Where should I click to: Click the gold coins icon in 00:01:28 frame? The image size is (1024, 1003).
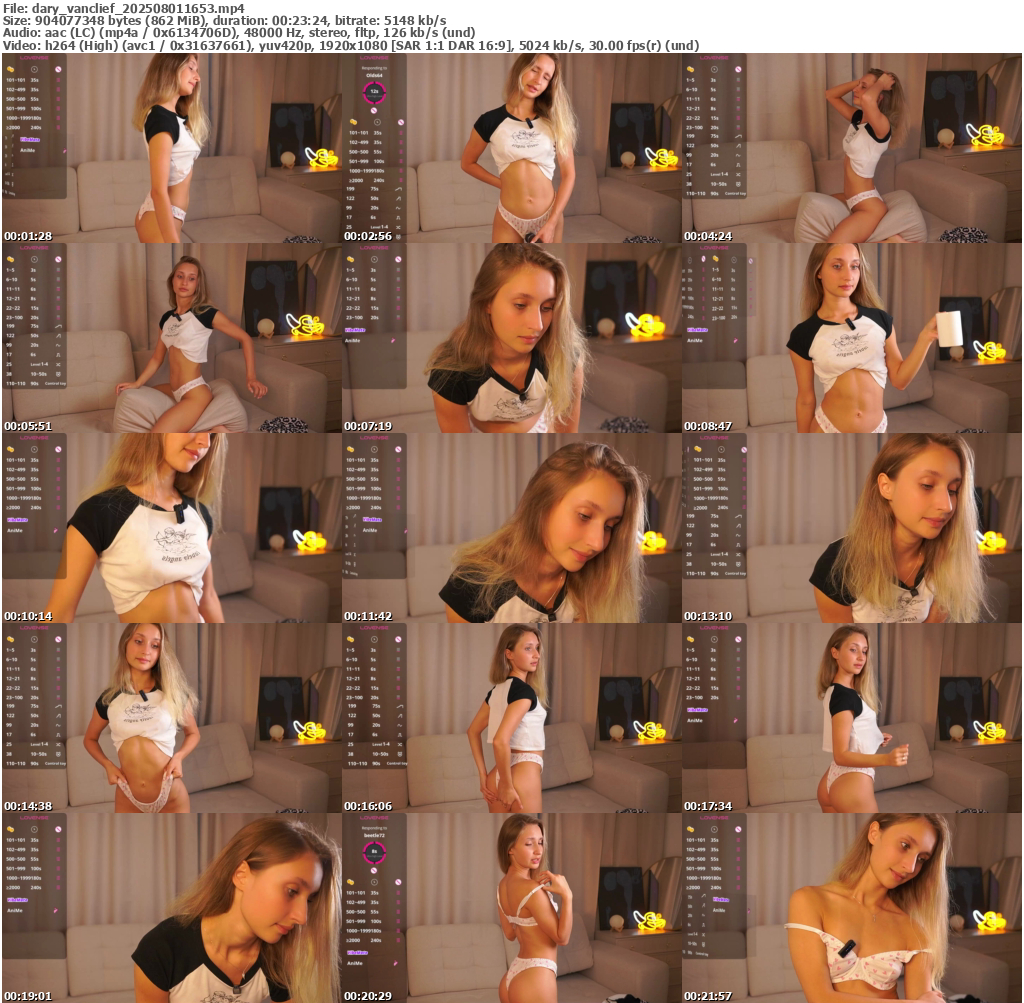10,70
